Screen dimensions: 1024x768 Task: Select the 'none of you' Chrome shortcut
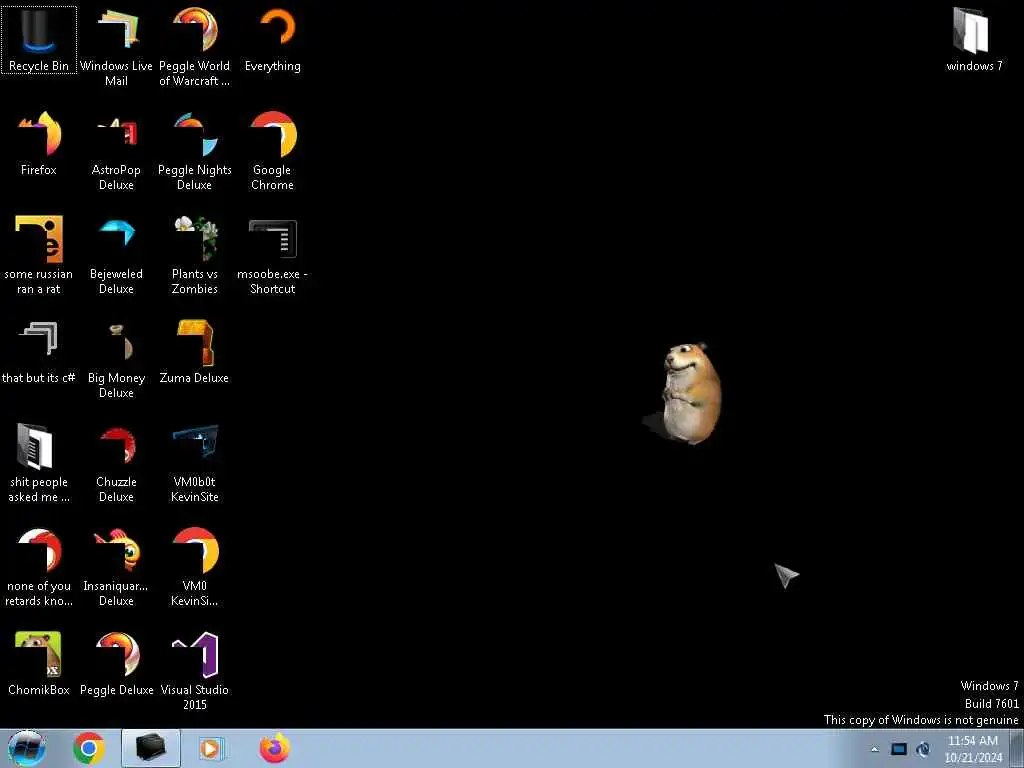pyautogui.click(x=39, y=567)
